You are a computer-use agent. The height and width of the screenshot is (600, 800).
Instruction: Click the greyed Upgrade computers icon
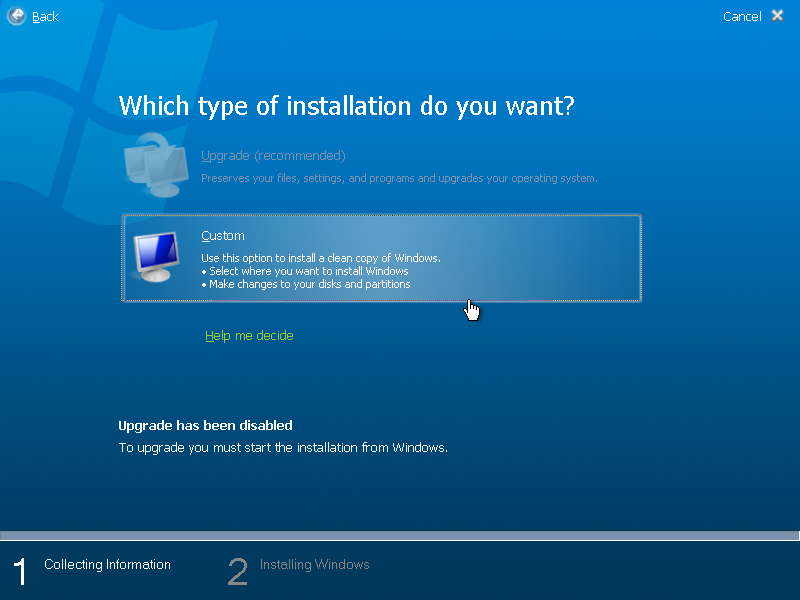click(156, 165)
